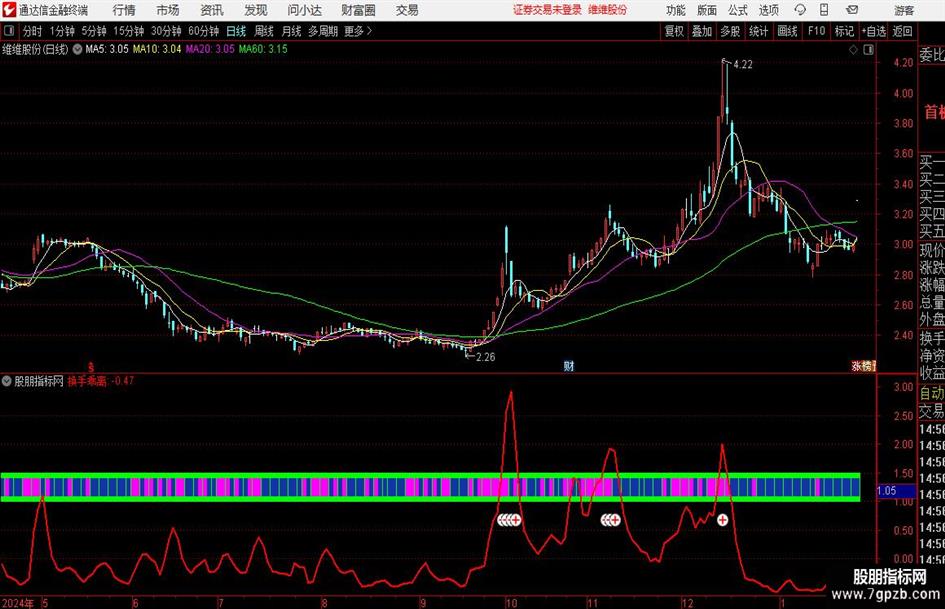Image resolution: width=945 pixels, height=609 pixels.
Task: Switch to 60分钟 period tab
Action: point(203,31)
